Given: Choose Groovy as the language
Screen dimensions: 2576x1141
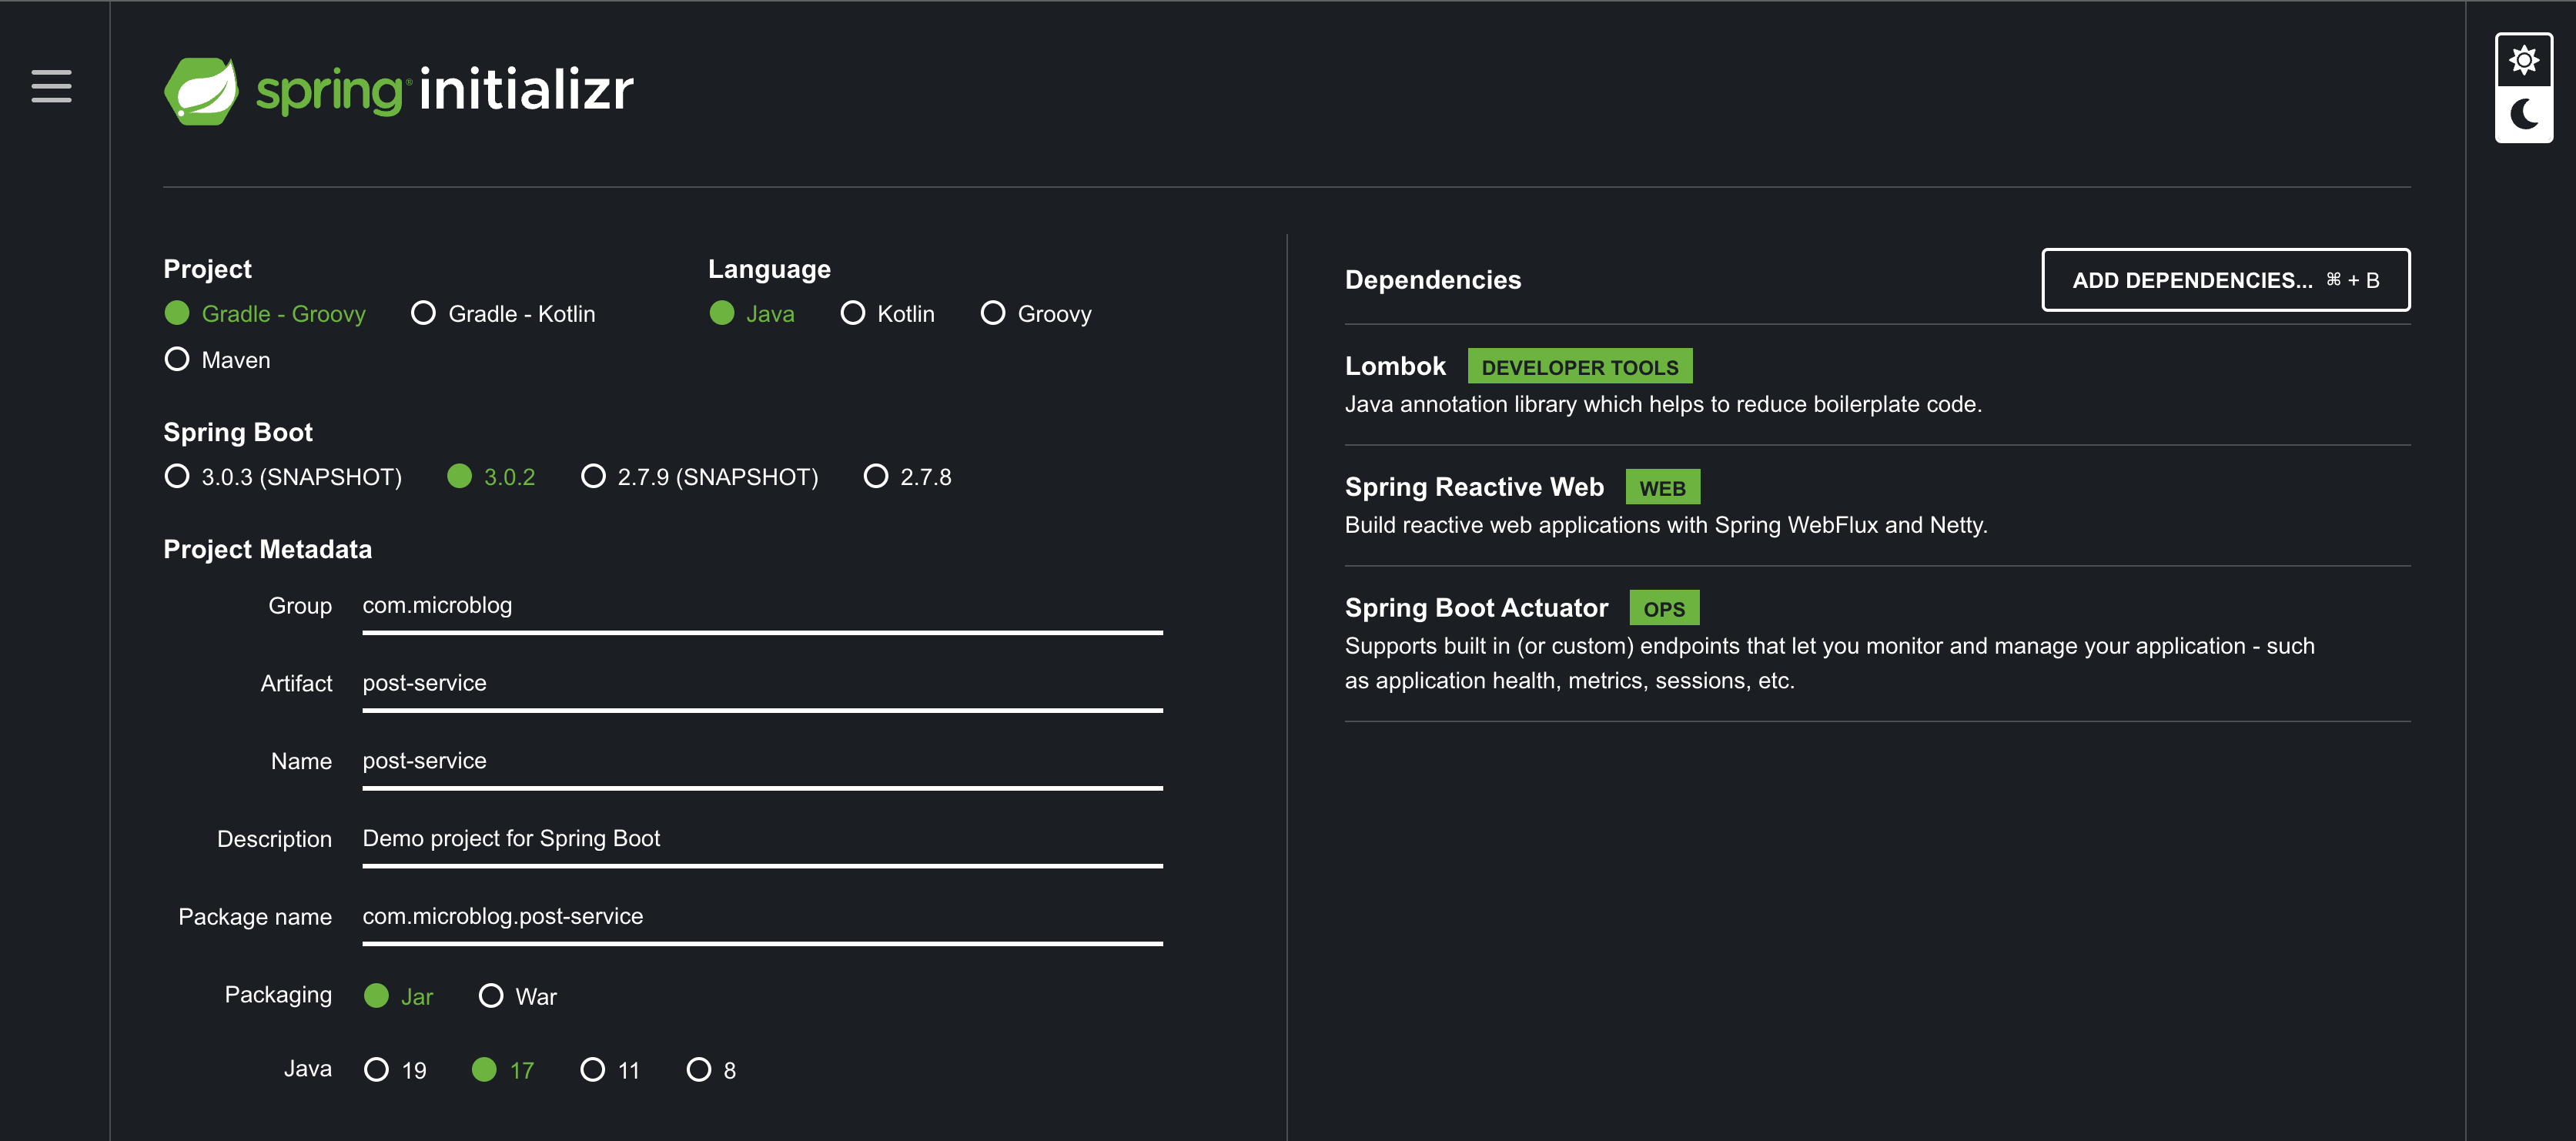Looking at the screenshot, I should tap(993, 314).
